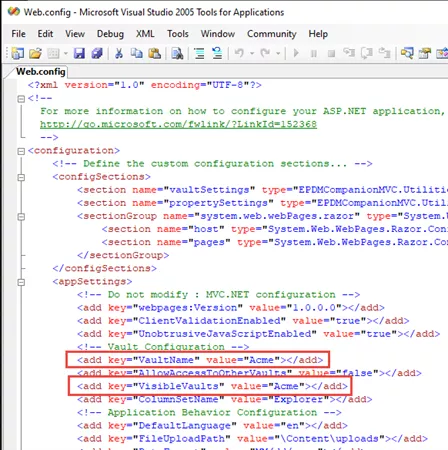Open the XML menu
The image size is (448, 450).
click(x=145, y=34)
